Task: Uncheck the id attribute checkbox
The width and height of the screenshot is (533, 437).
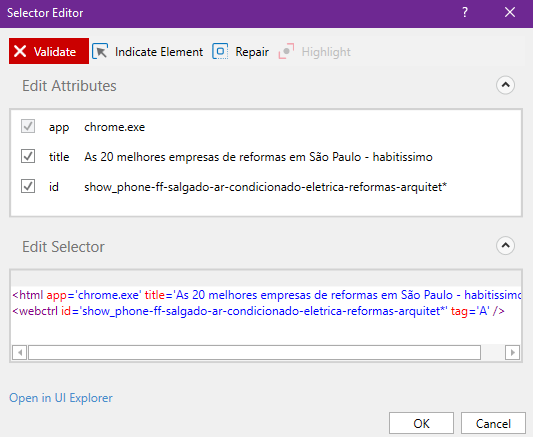Action: click(x=28, y=186)
